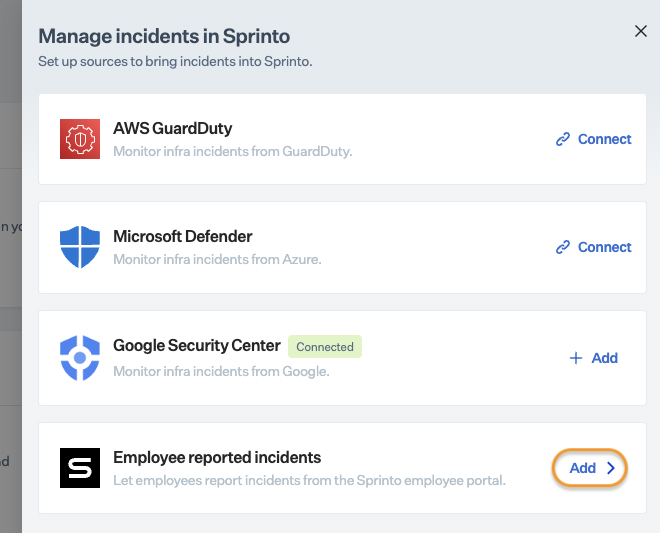660x533 pixels.
Task: Select the Employee reported incidents title
Action: tap(217, 457)
